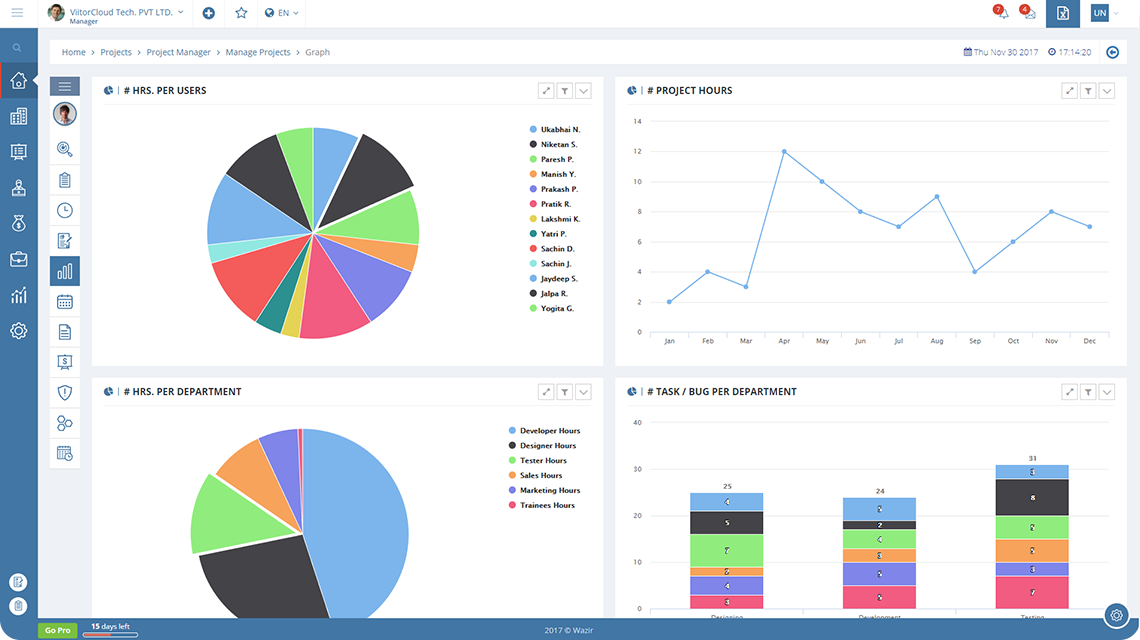Viewport: 1140px width, 640px height.
Task: Collapse the Hrs. Per Users panel
Action: point(584,91)
